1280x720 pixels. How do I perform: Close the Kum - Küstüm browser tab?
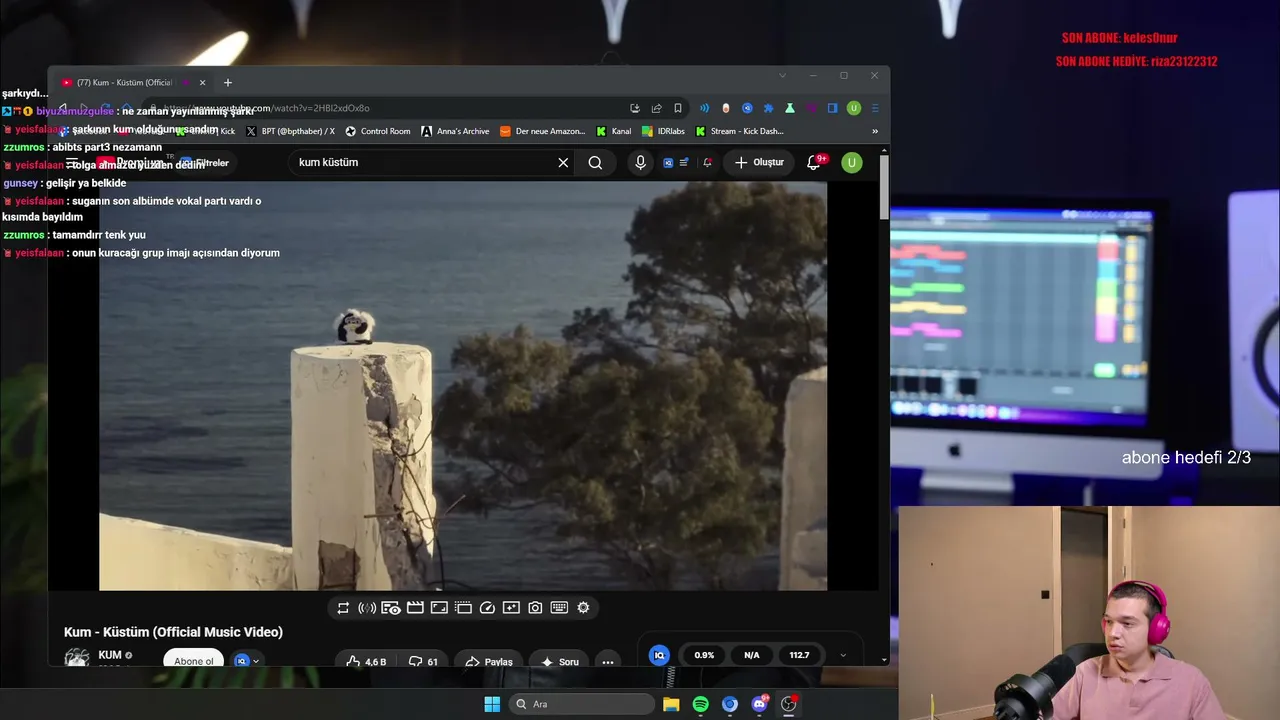203,83
